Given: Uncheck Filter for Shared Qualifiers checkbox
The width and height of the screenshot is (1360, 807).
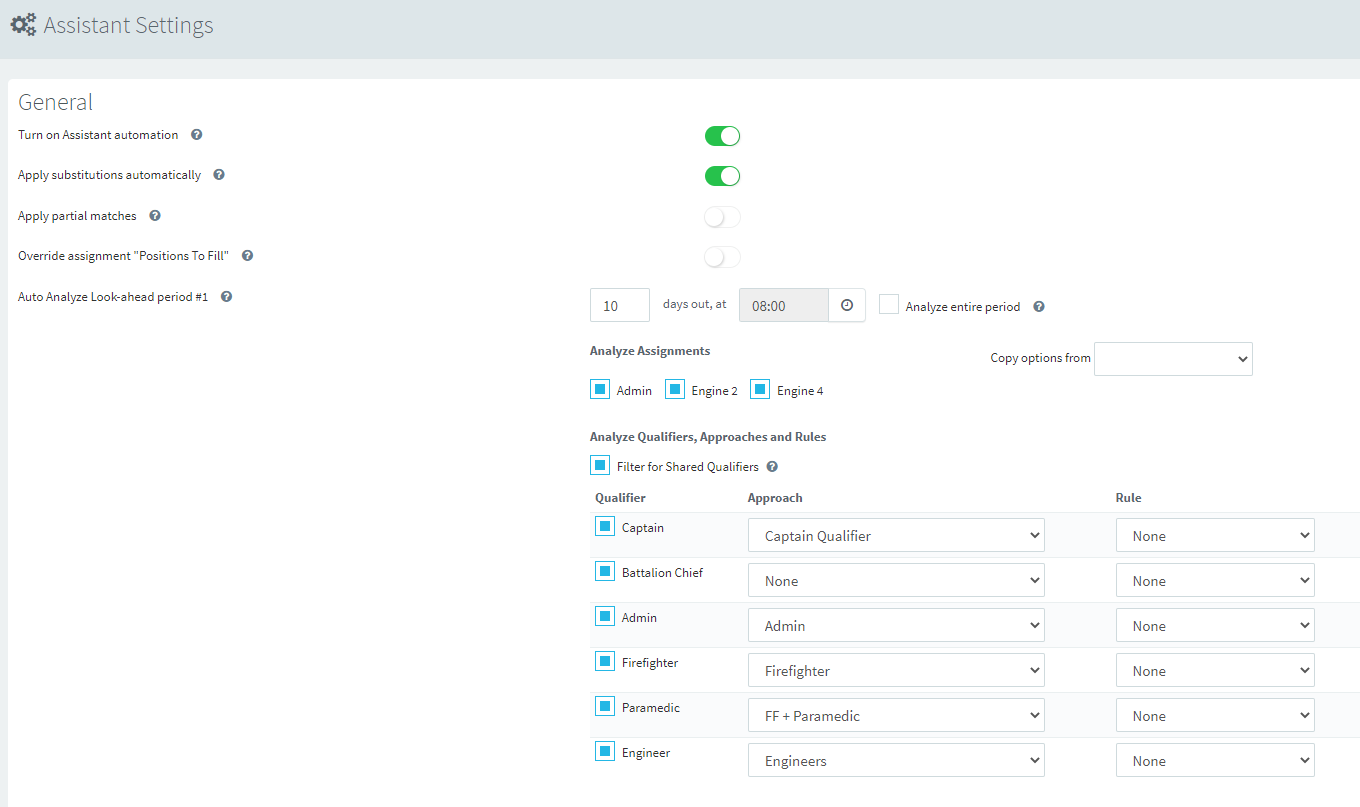Looking at the screenshot, I should coord(600,465).
